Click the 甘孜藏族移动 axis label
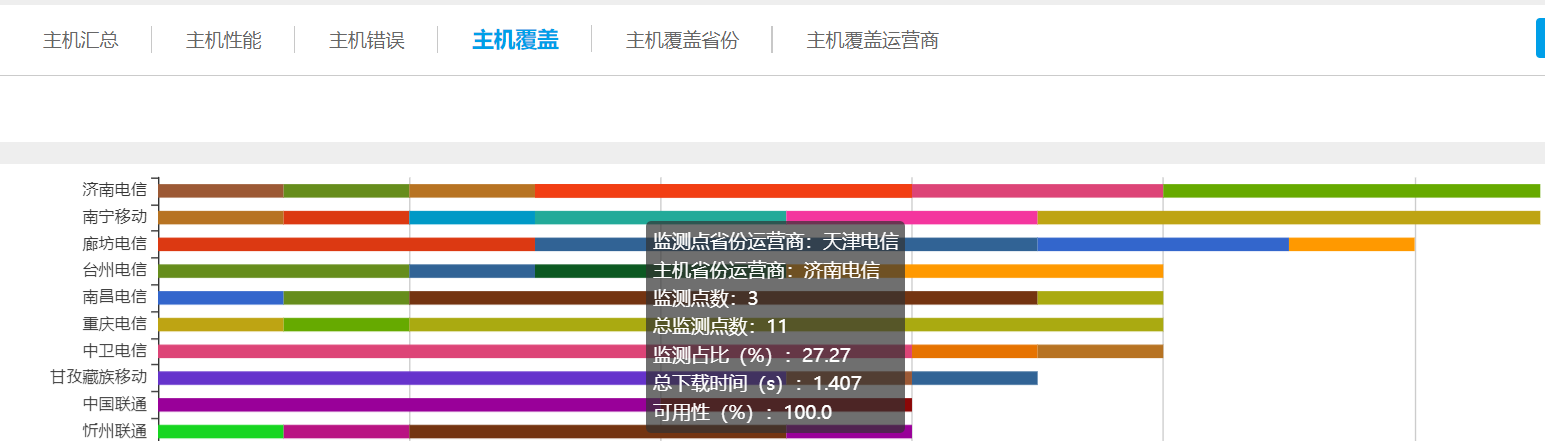Viewport: 1545px width, 441px height. (98, 377)
